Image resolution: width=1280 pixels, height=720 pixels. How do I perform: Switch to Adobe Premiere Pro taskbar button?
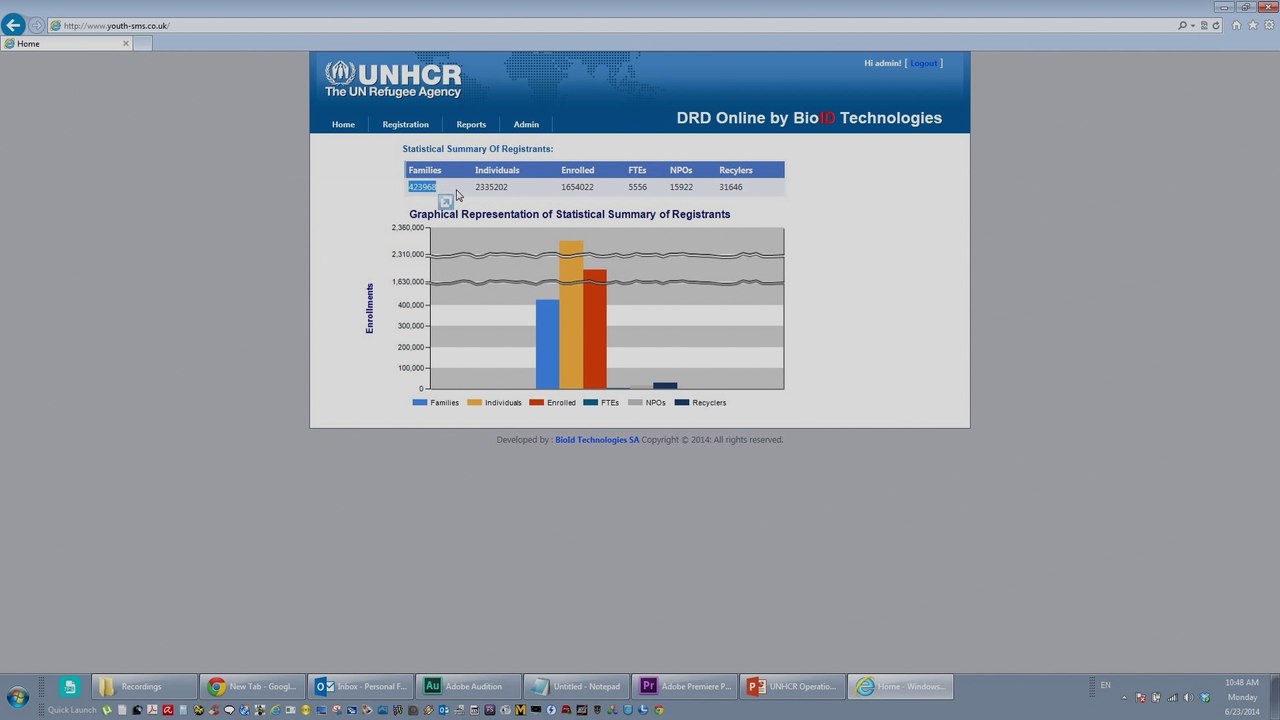point(685,687)
